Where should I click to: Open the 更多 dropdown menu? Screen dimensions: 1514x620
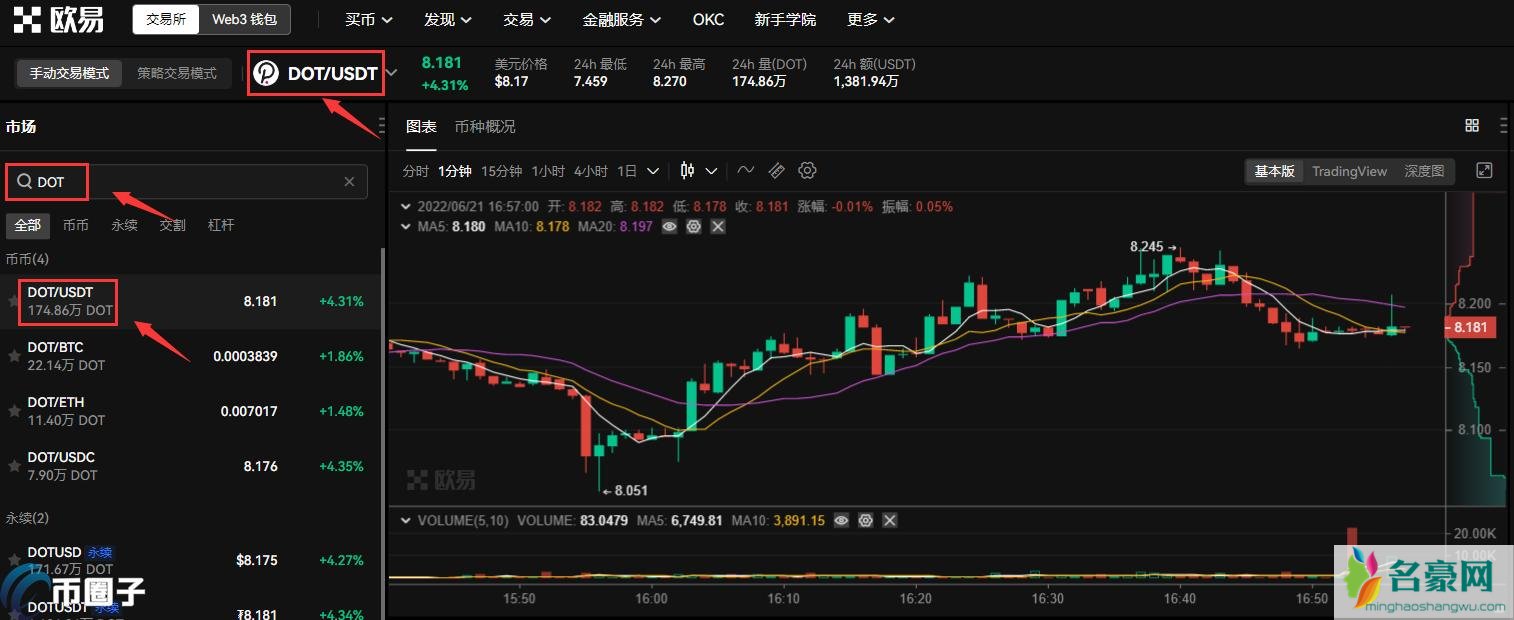pyautogui.click(x=870, y=19)
